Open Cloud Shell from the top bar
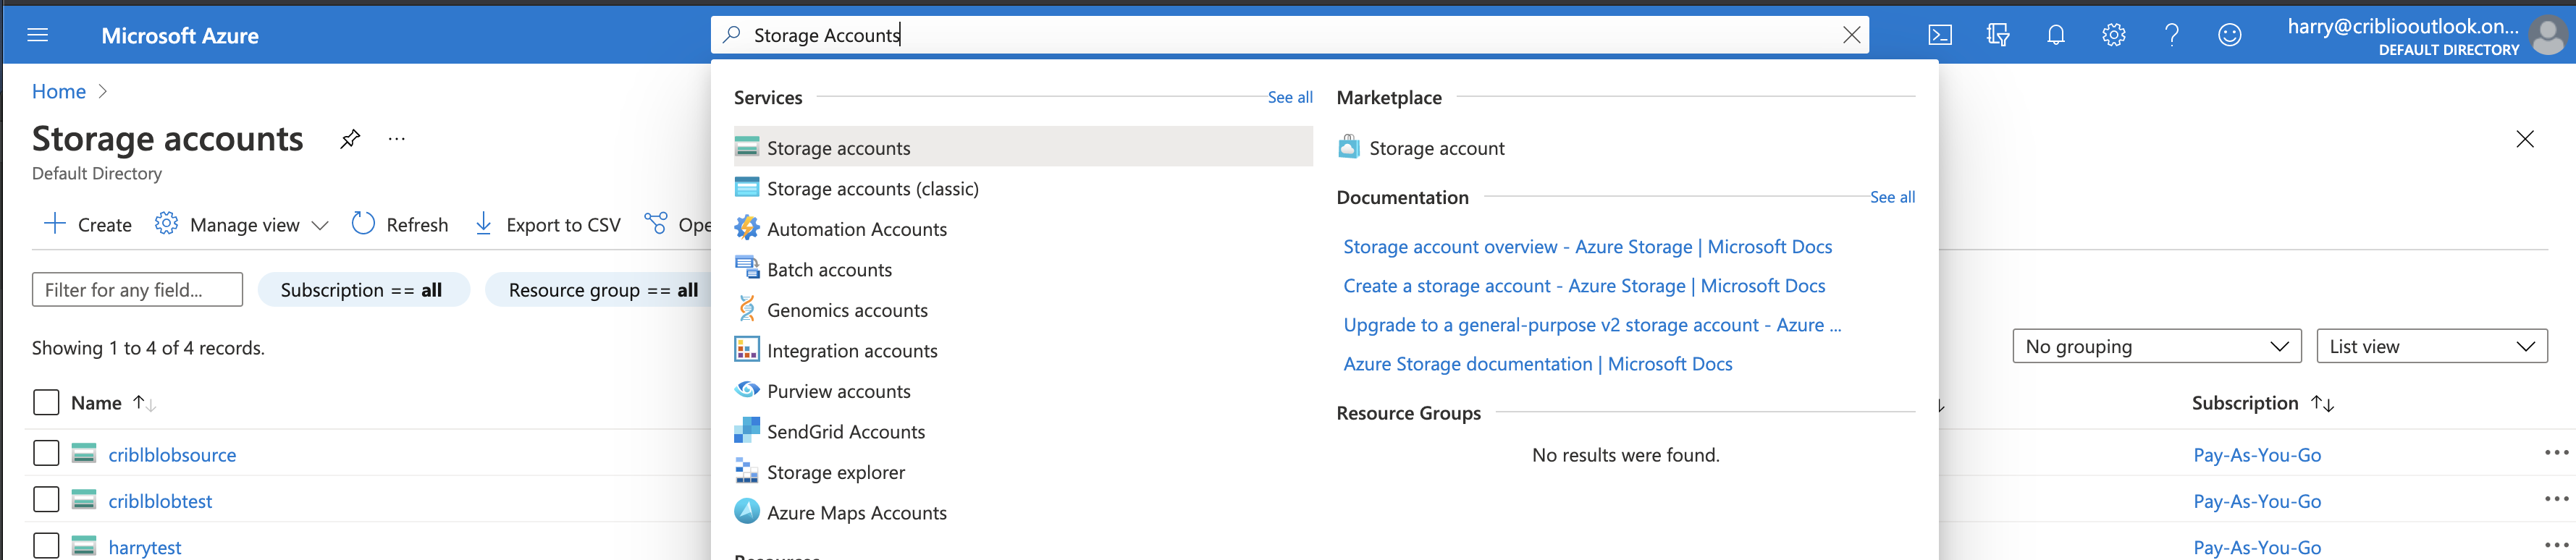2576x560 pixels. 1939,35
